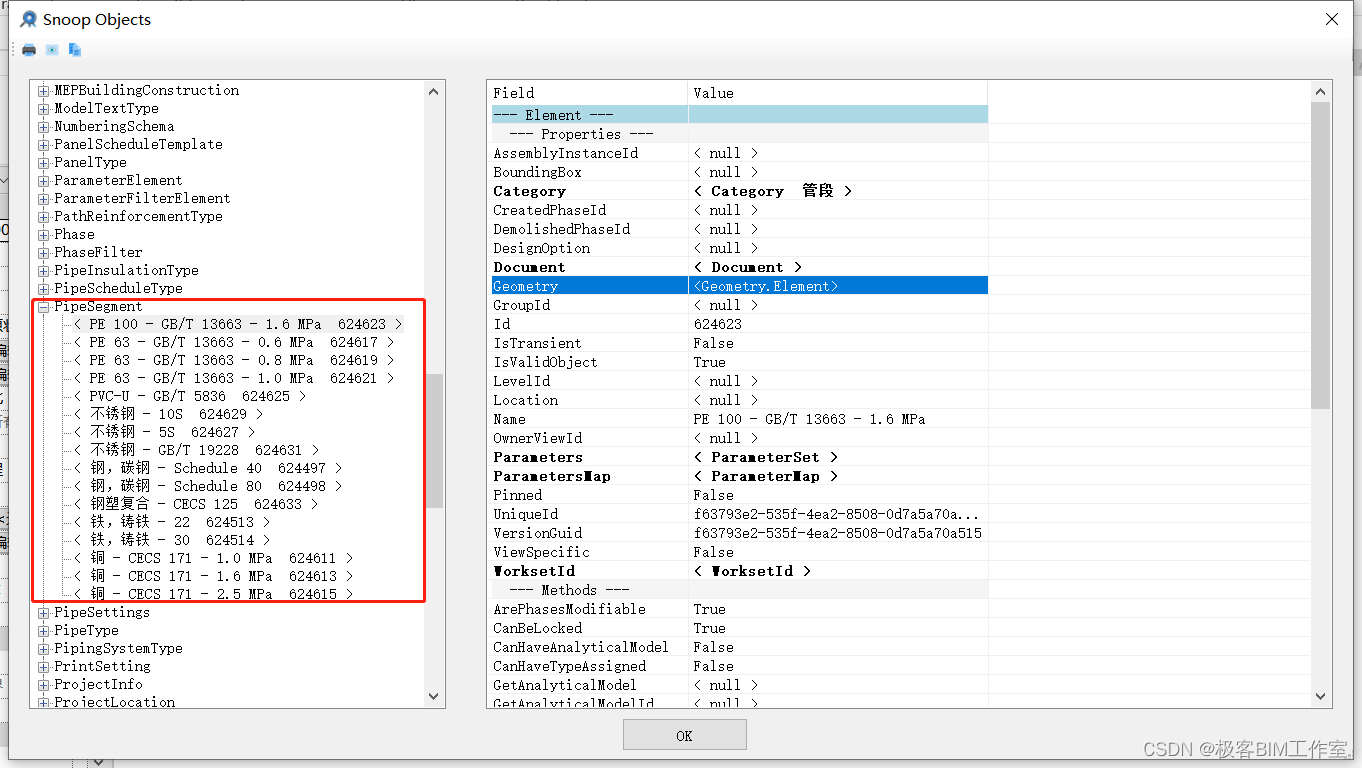Open the < ParameterMap > value link
Viewport: 1362px width, 768px height.
pyautogui.click(x=765, y=476)
